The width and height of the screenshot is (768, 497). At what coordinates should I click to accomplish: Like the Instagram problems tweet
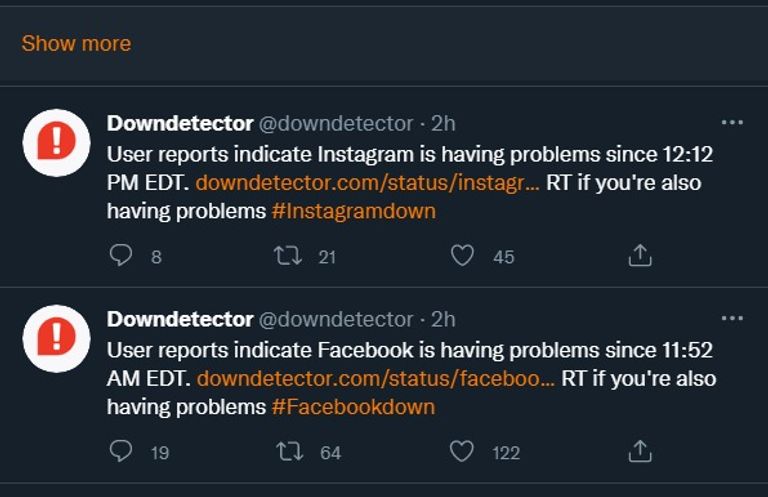(x=462, y=256)
